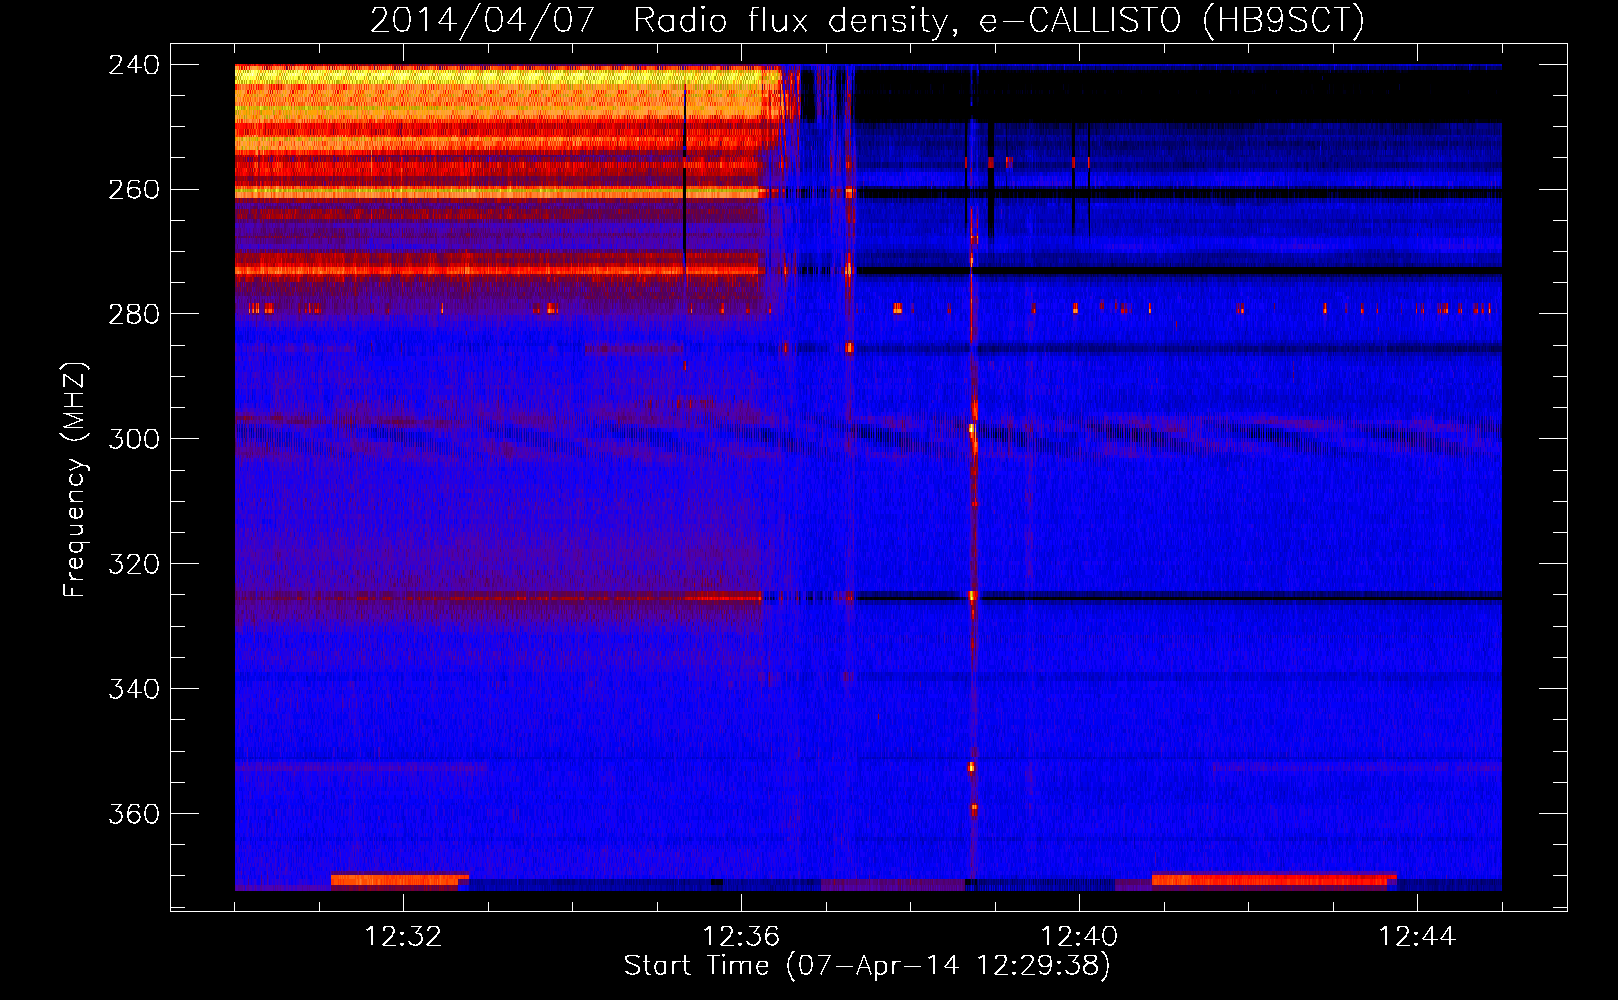Select the 300 frequency tick label
The image size is (1618, 1000).
(134, 440)
